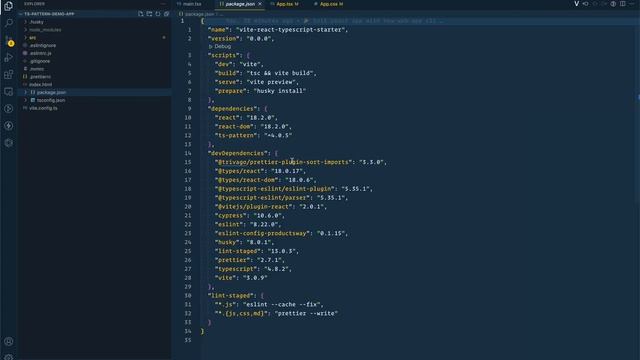Viewport: 640px width, 360px height.
Task: Open tsconfig.json in explorer
Action: (51, 100)
